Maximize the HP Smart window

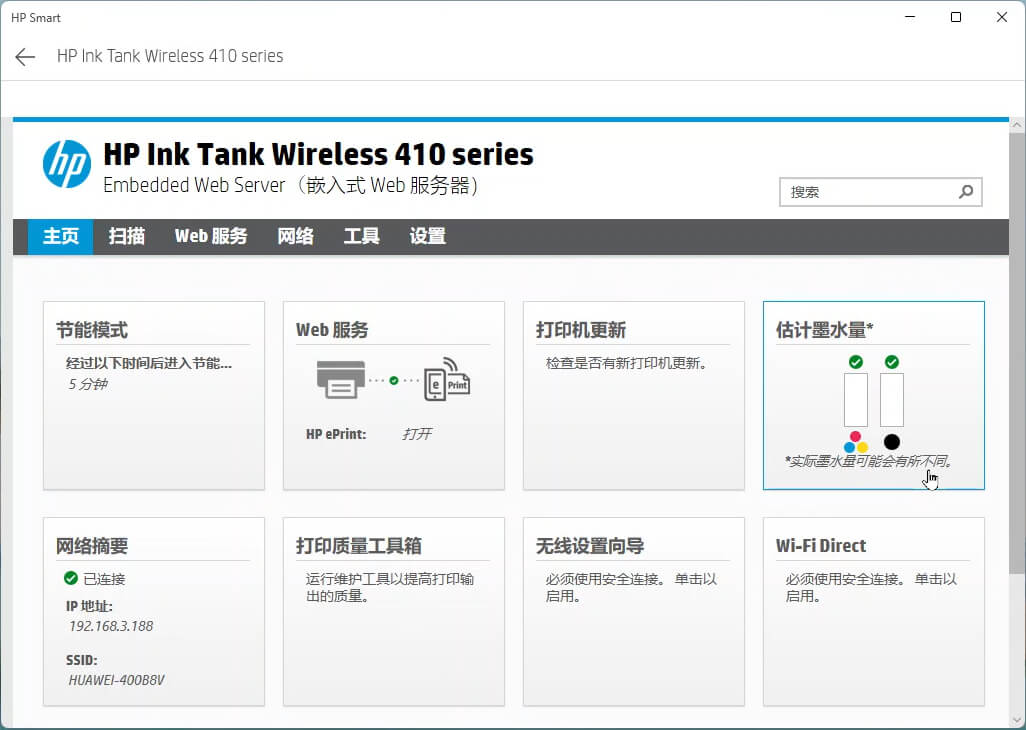(956, 17)
